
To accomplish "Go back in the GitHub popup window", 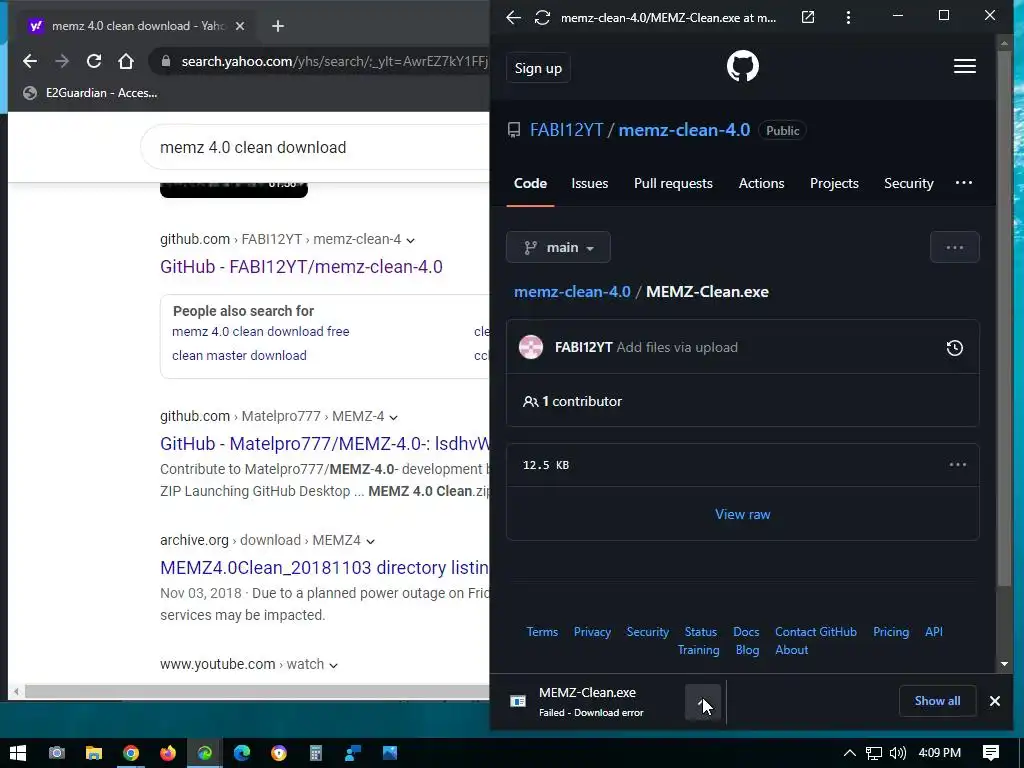I will pos(514,18).
